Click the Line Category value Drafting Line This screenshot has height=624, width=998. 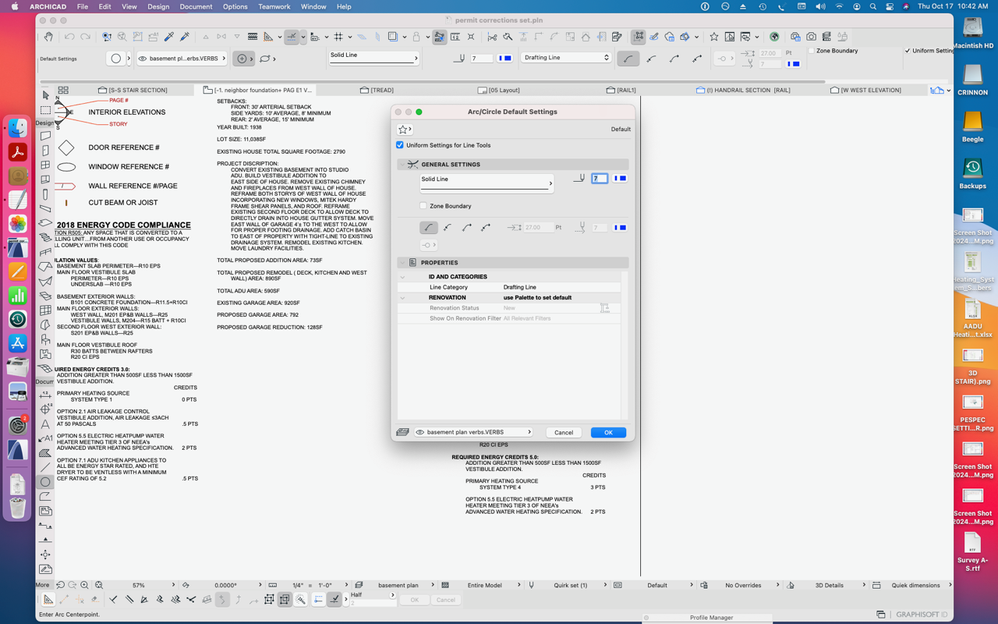click(520, 287)
